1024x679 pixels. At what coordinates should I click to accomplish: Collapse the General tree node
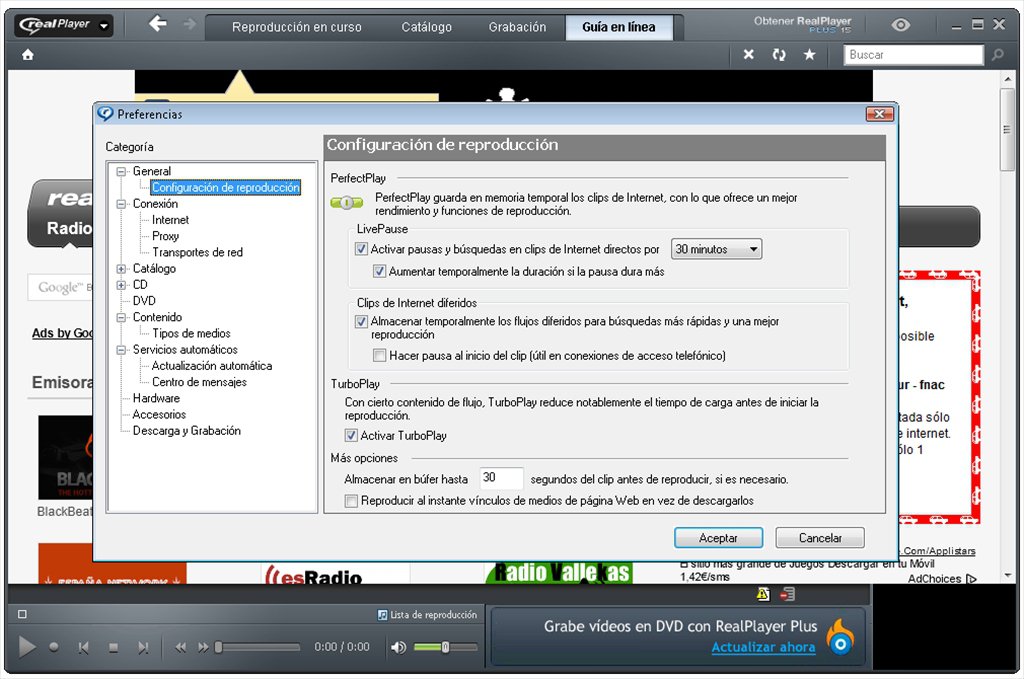click(x=121, y=172)
